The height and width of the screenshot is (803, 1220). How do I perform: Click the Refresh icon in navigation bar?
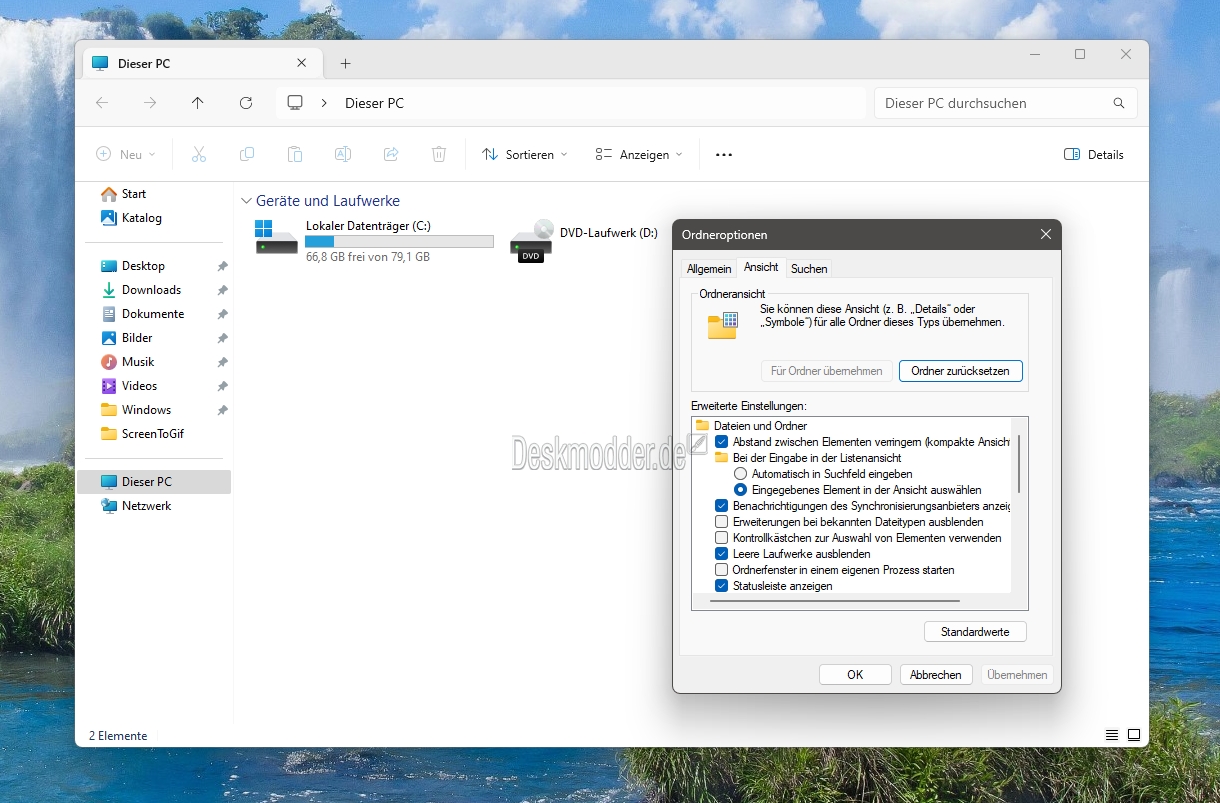click(246, 103)
